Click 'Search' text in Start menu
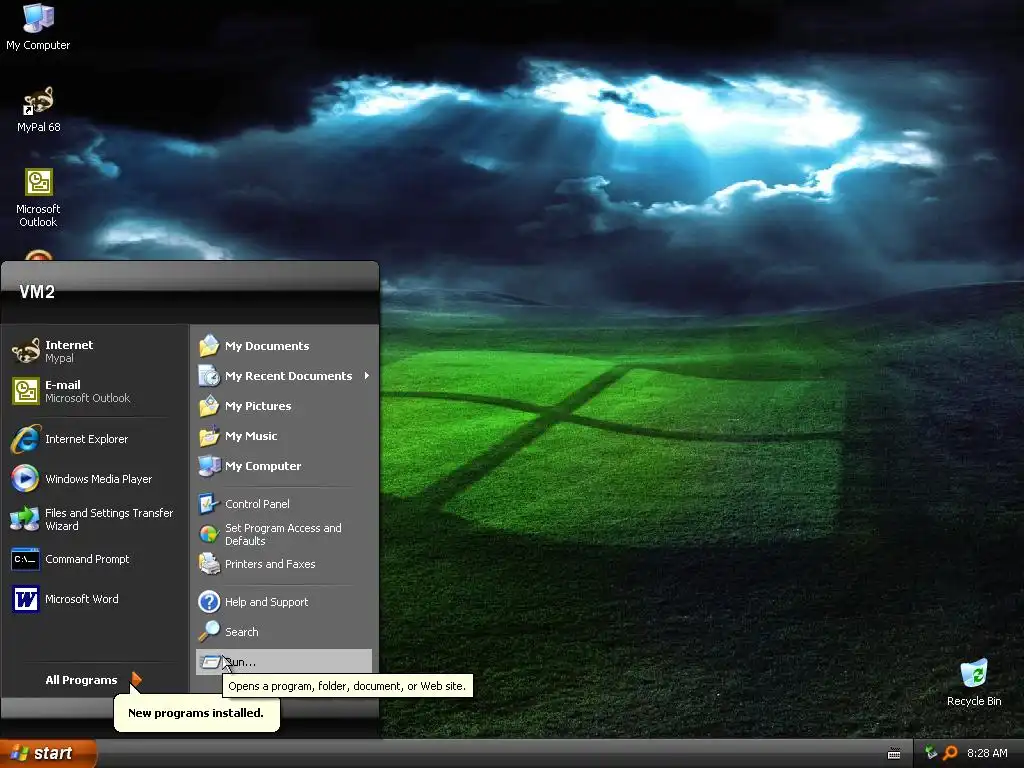 coord(242,632)
